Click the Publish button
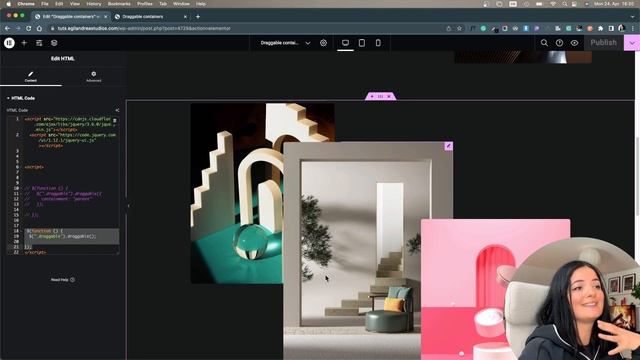Screen dimensions: 640x360 [x=603, y=43]
